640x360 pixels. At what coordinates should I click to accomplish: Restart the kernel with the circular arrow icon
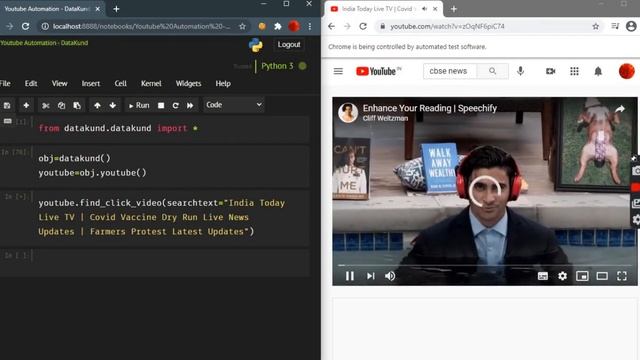coord(176,105)
